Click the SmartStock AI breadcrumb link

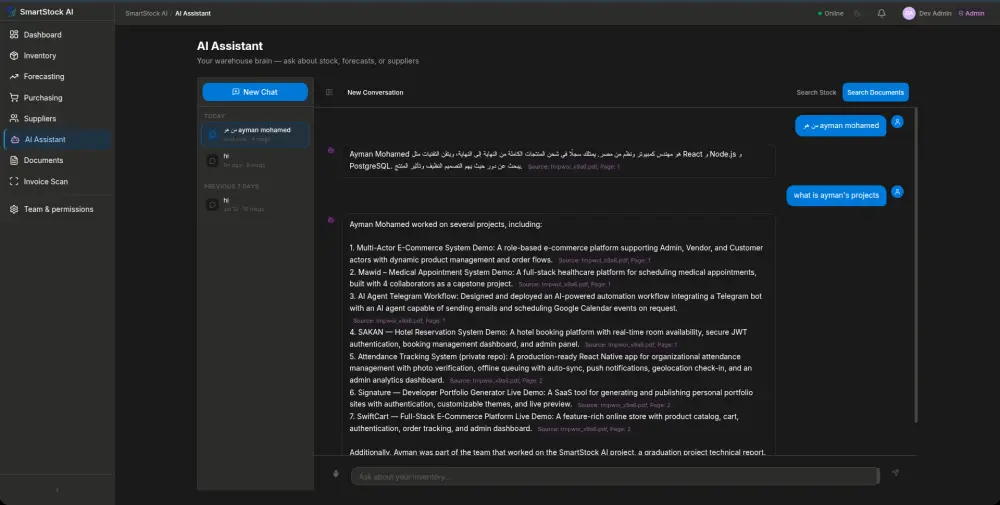pyautogui.click(x=146, y=13)
